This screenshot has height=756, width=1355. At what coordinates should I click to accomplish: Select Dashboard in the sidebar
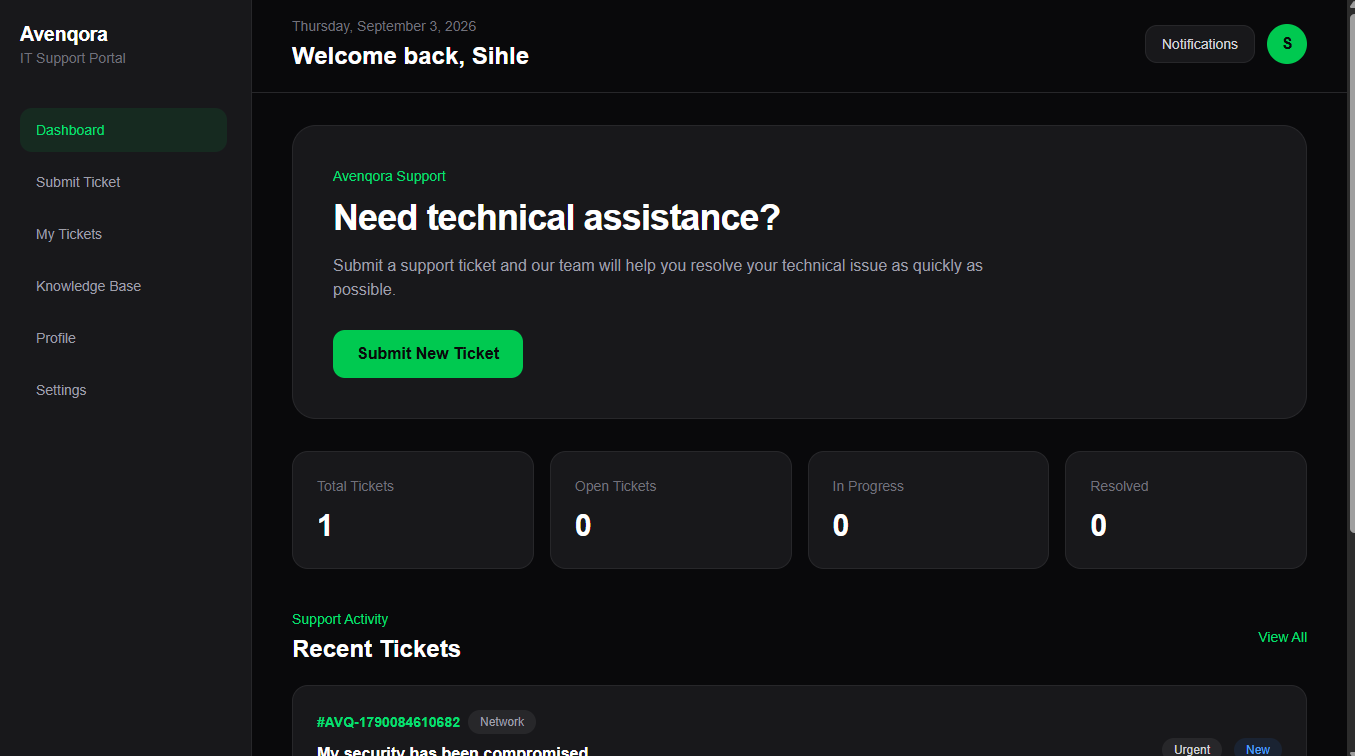pos(123,130)
